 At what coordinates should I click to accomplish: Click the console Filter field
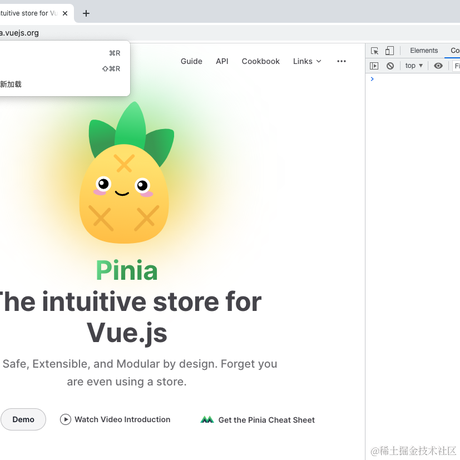pos(457,66)
